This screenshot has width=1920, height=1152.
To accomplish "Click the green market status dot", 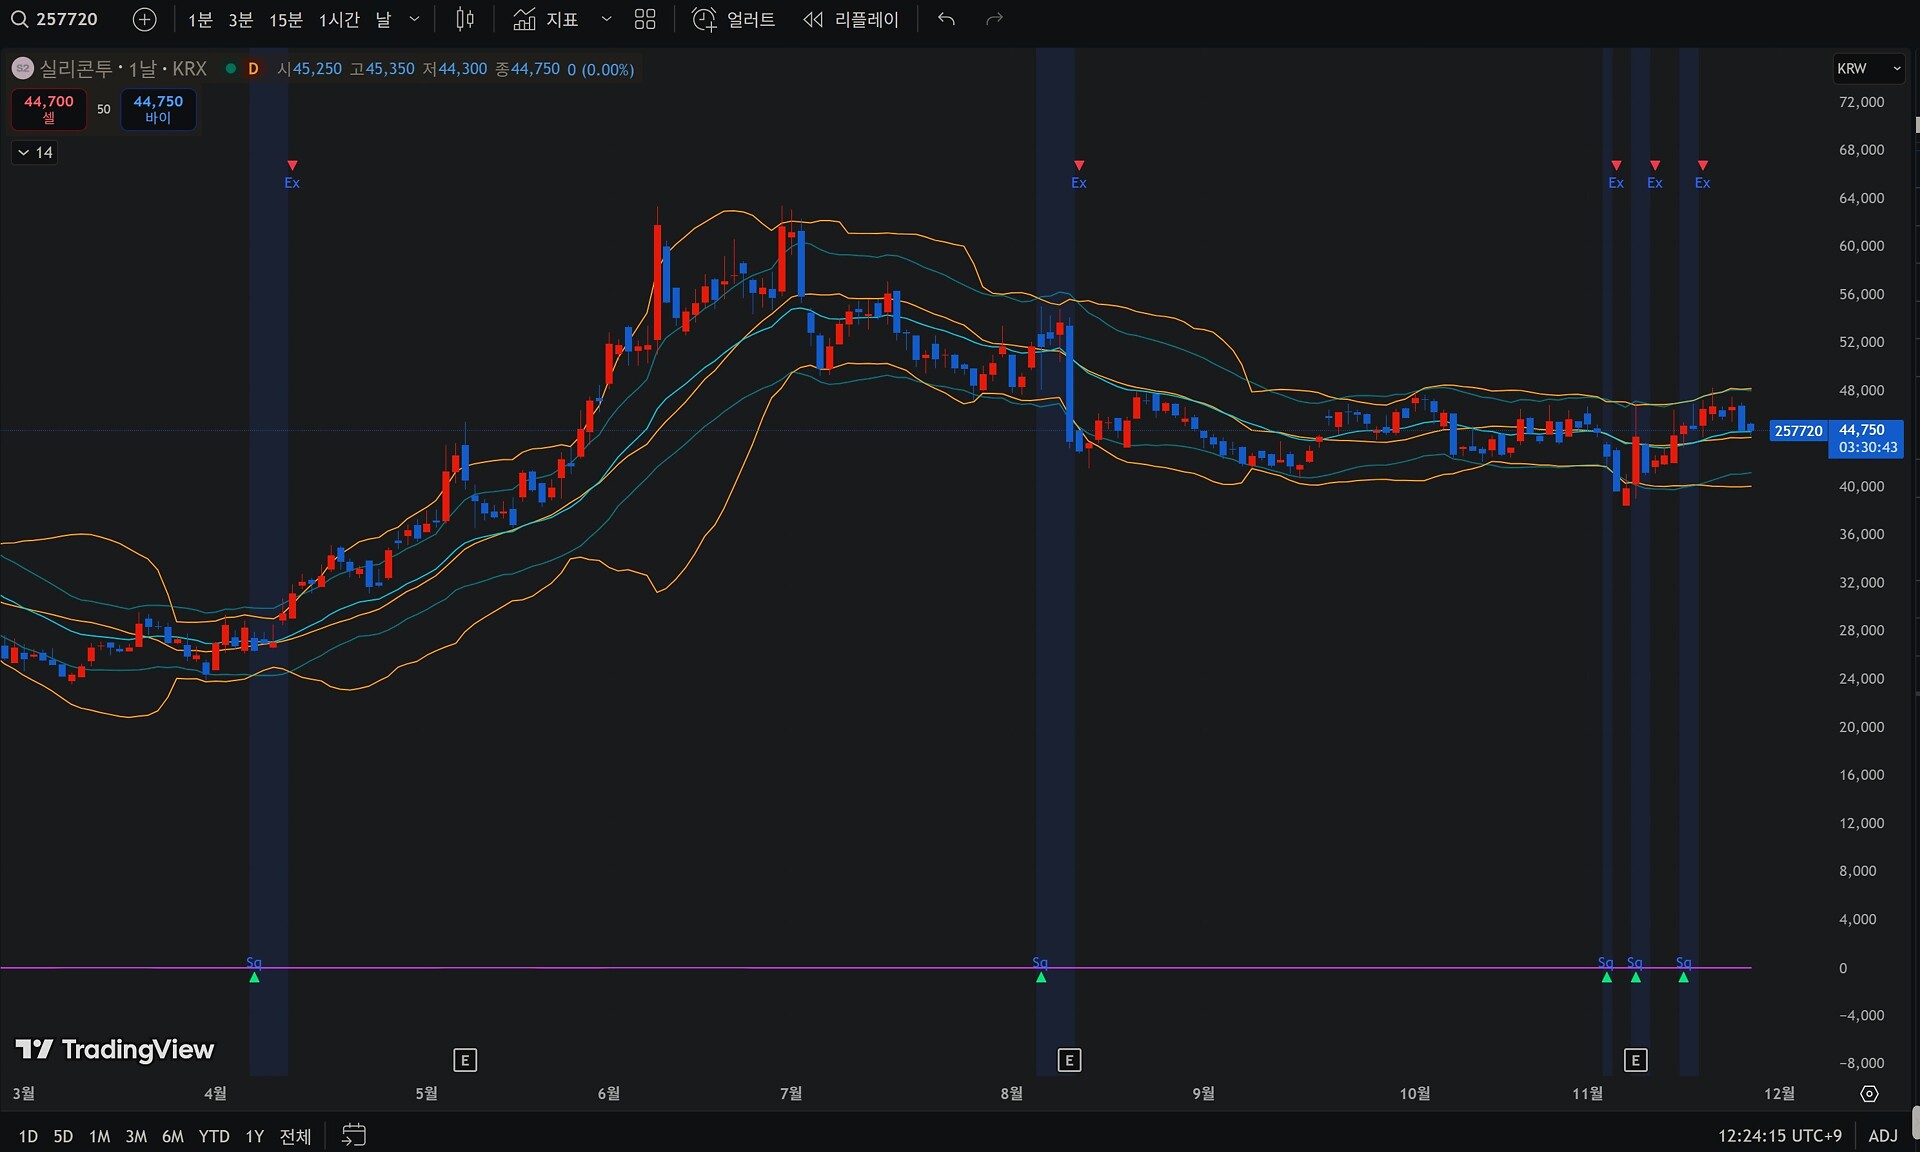I will (231, 69).
